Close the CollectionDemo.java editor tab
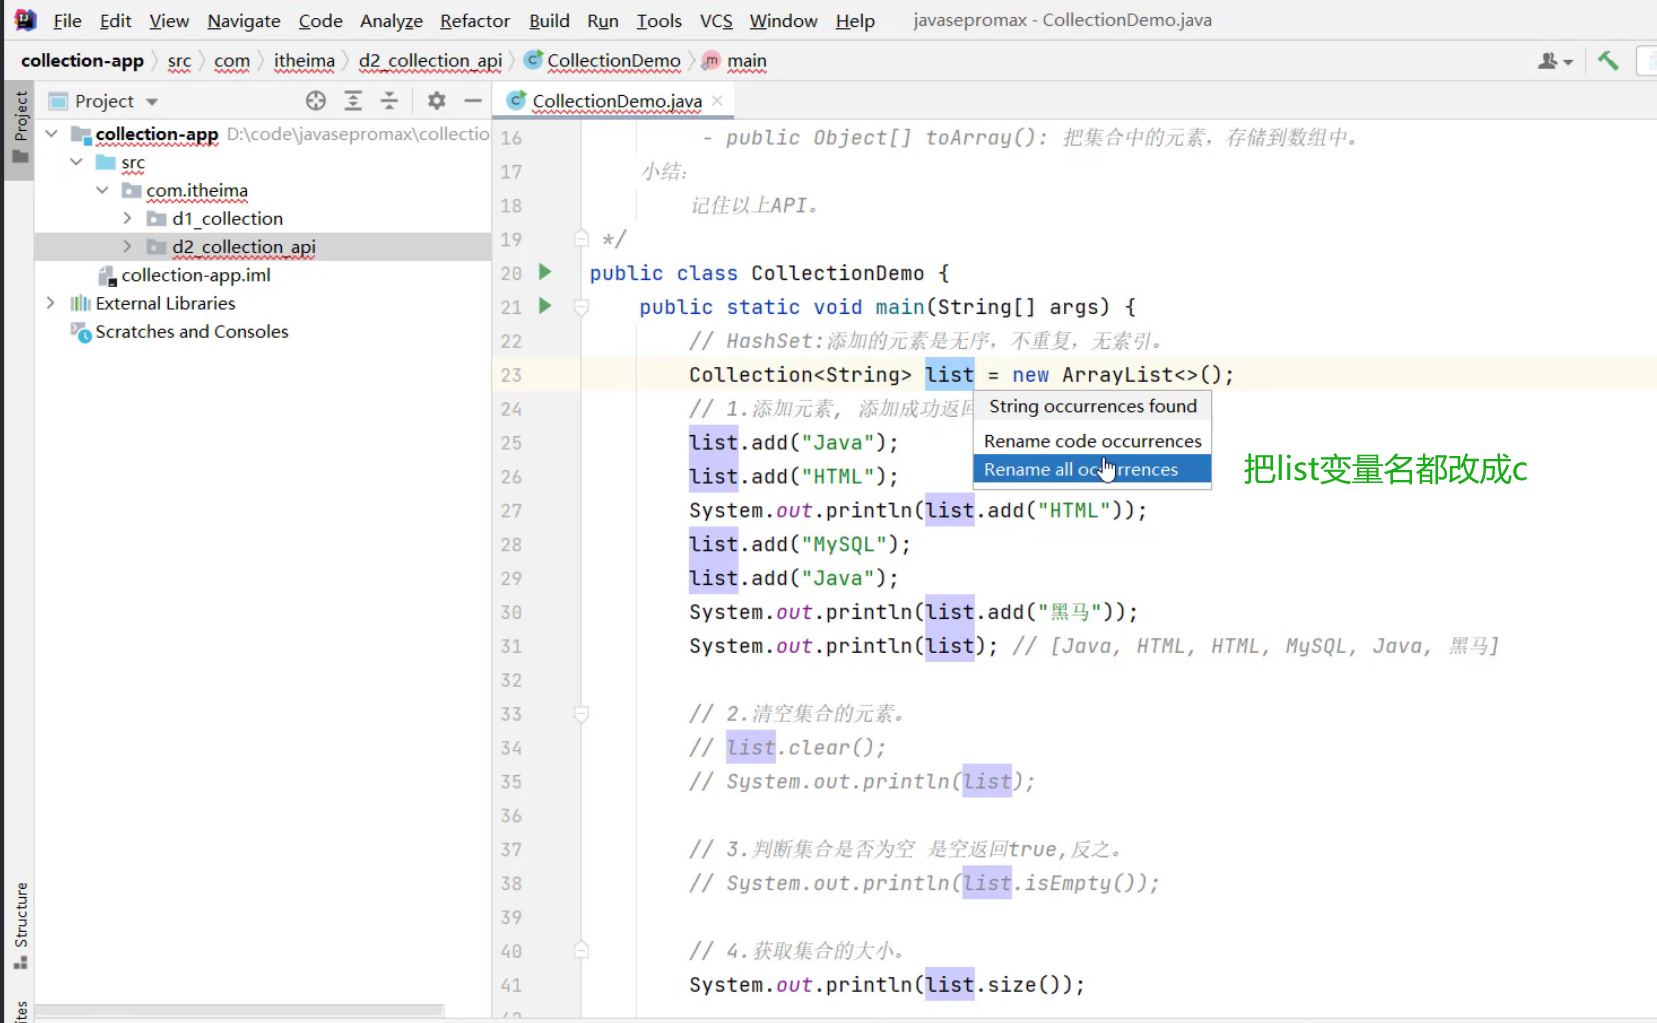This screenshot has height=1023, width=1657. click(x=717, y=101)
